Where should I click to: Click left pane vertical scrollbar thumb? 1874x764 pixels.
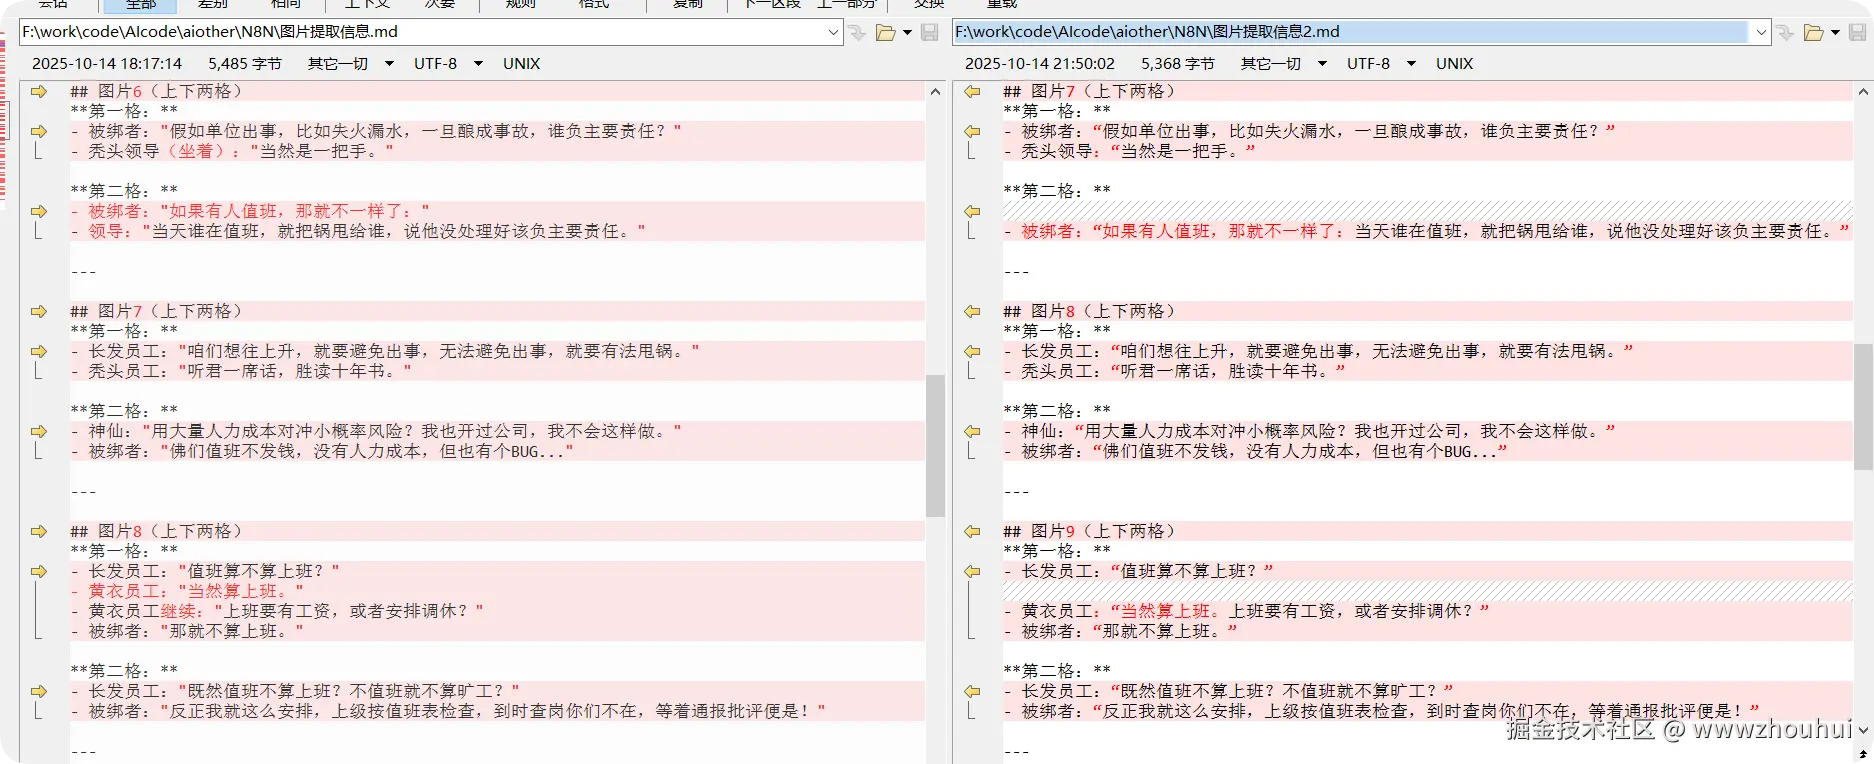(935, 445)
